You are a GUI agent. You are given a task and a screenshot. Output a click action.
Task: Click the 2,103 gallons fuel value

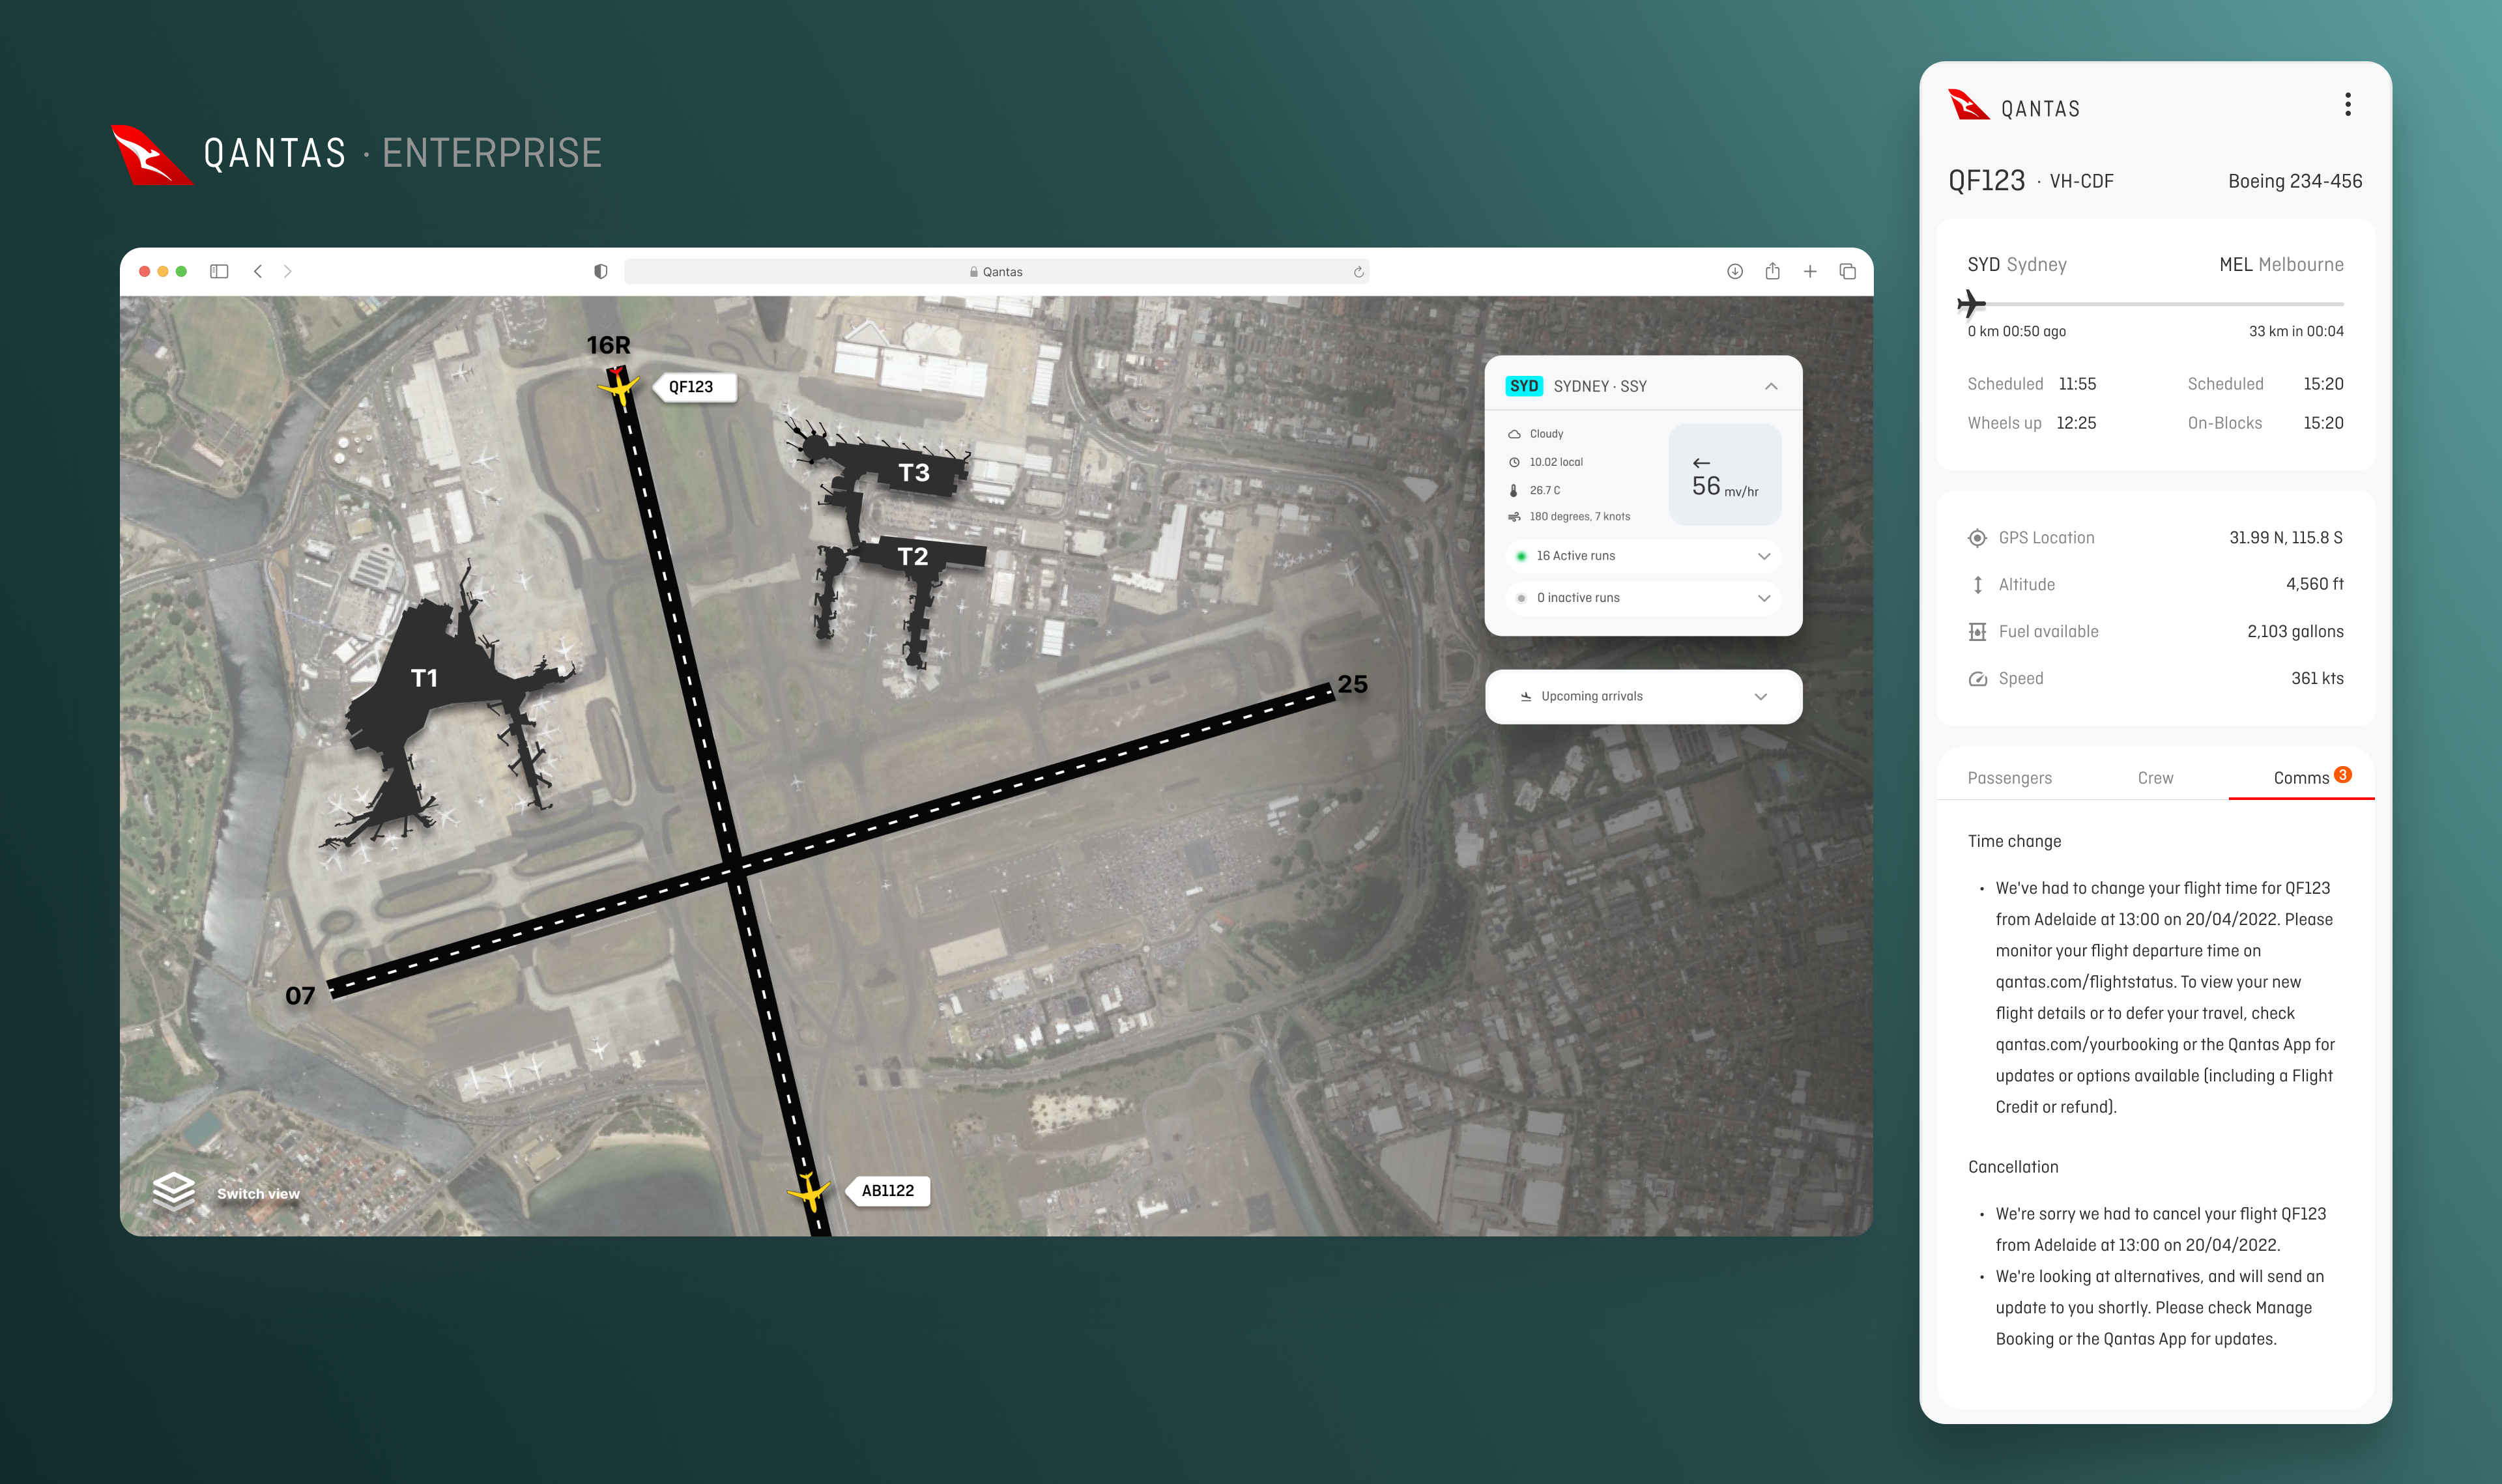(2295, 632)
